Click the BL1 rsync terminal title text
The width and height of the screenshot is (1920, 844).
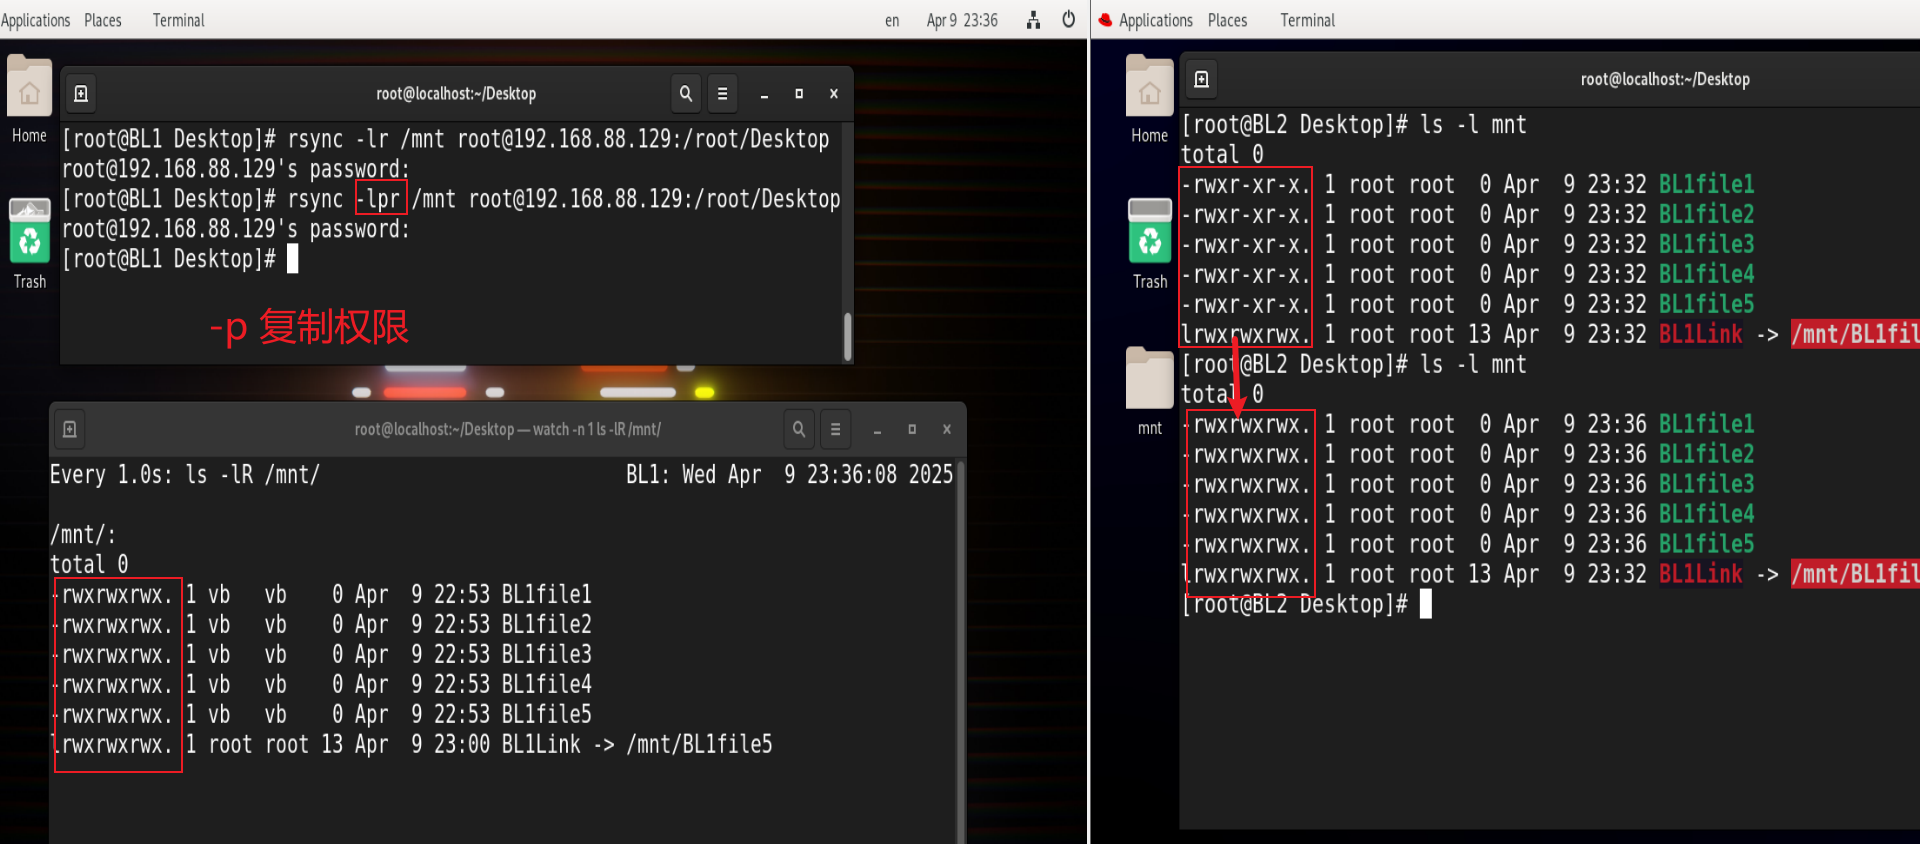pyautogui.click(x=456, y=93)
